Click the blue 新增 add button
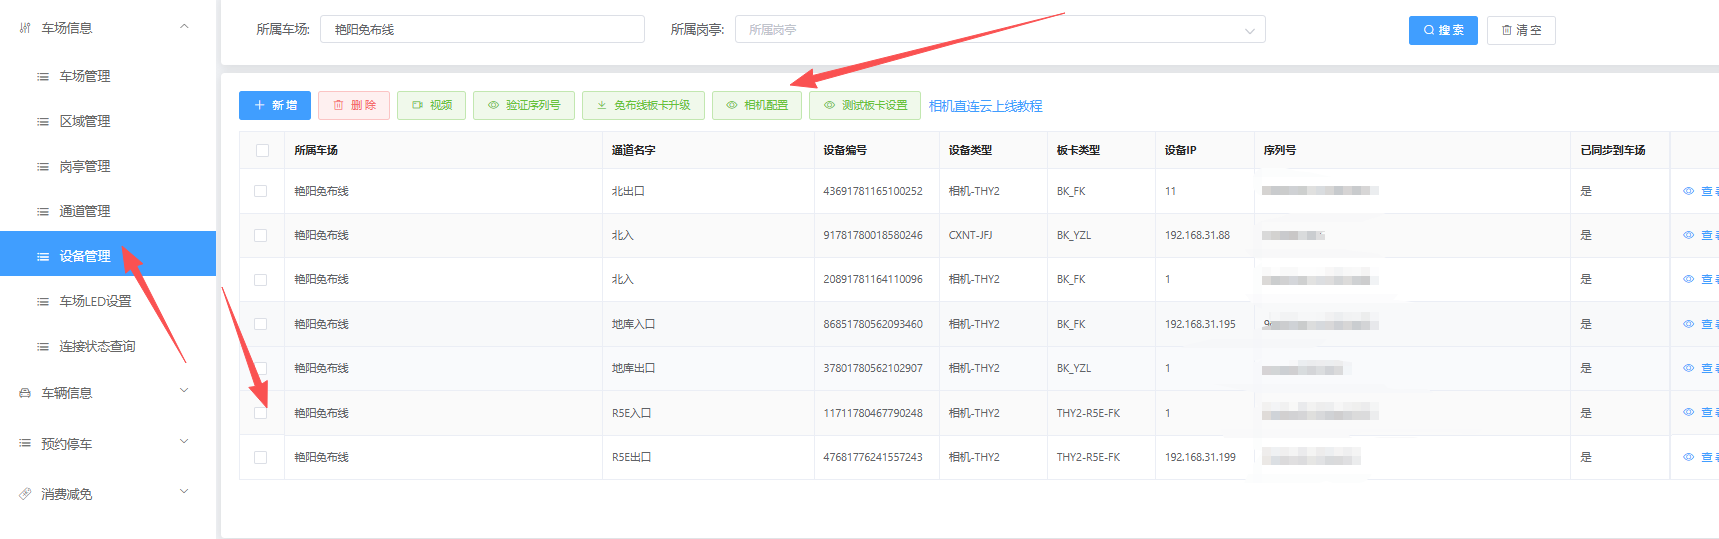 (275, 105)
